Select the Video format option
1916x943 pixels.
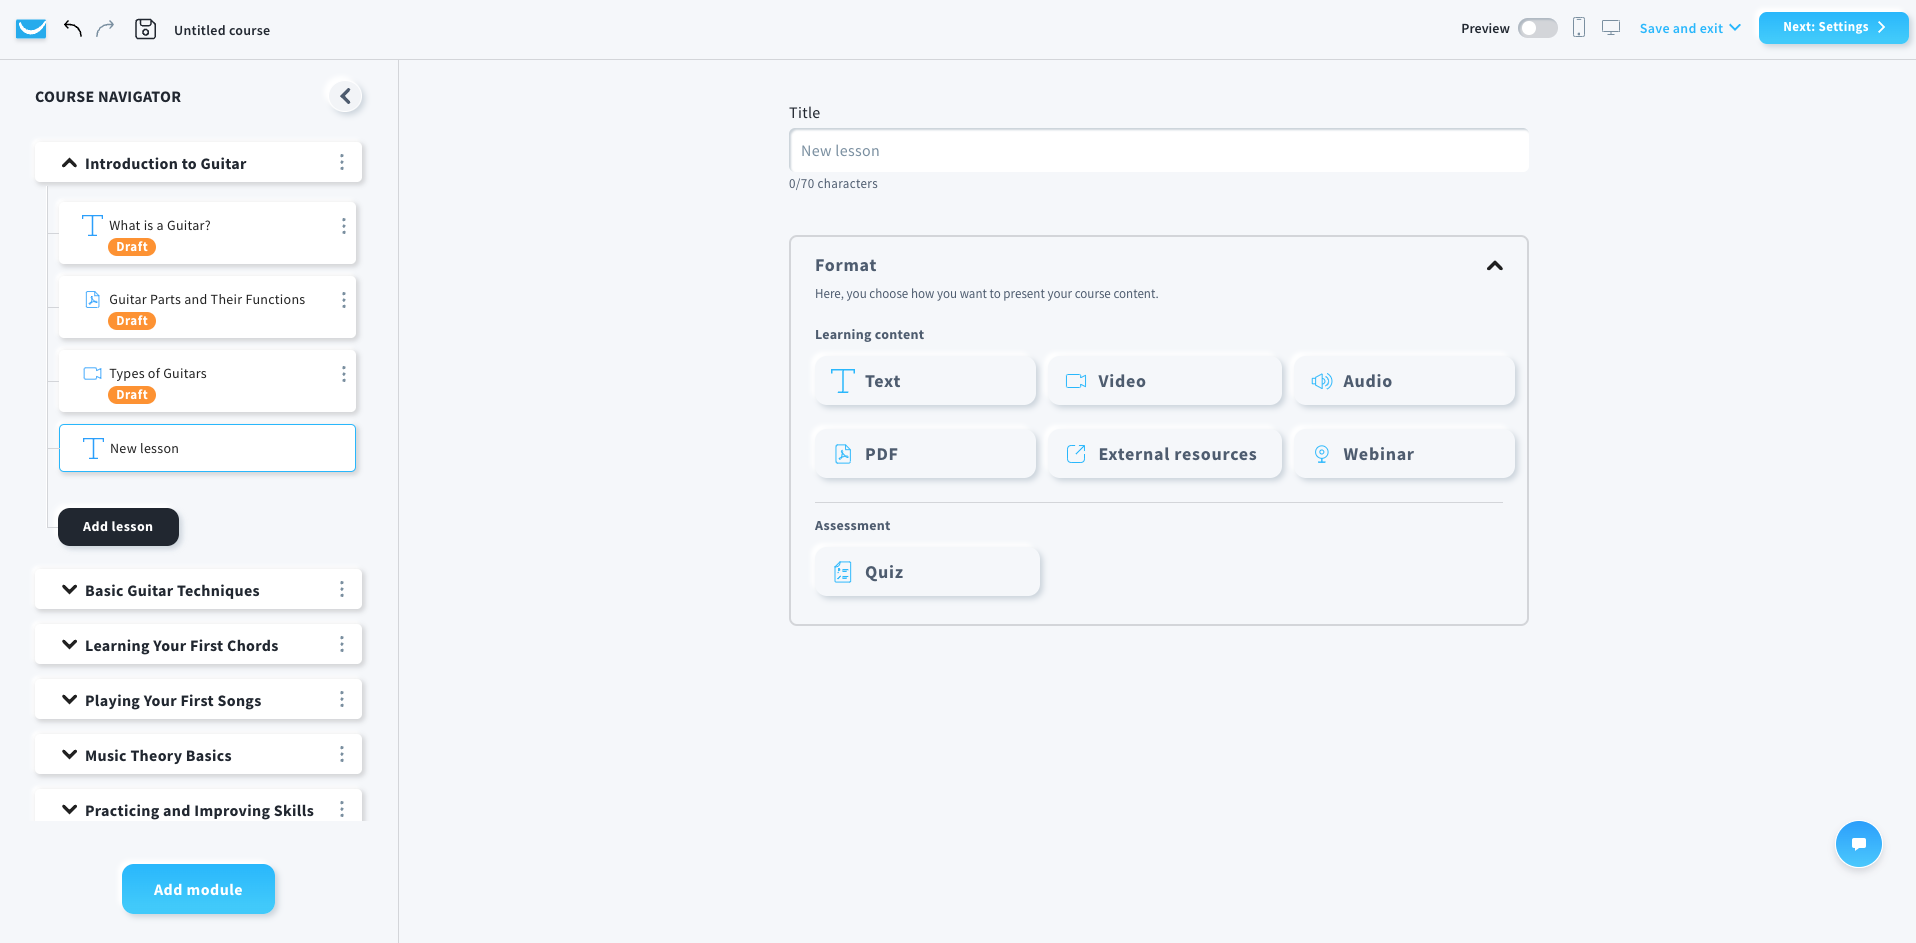[1164, 381]
